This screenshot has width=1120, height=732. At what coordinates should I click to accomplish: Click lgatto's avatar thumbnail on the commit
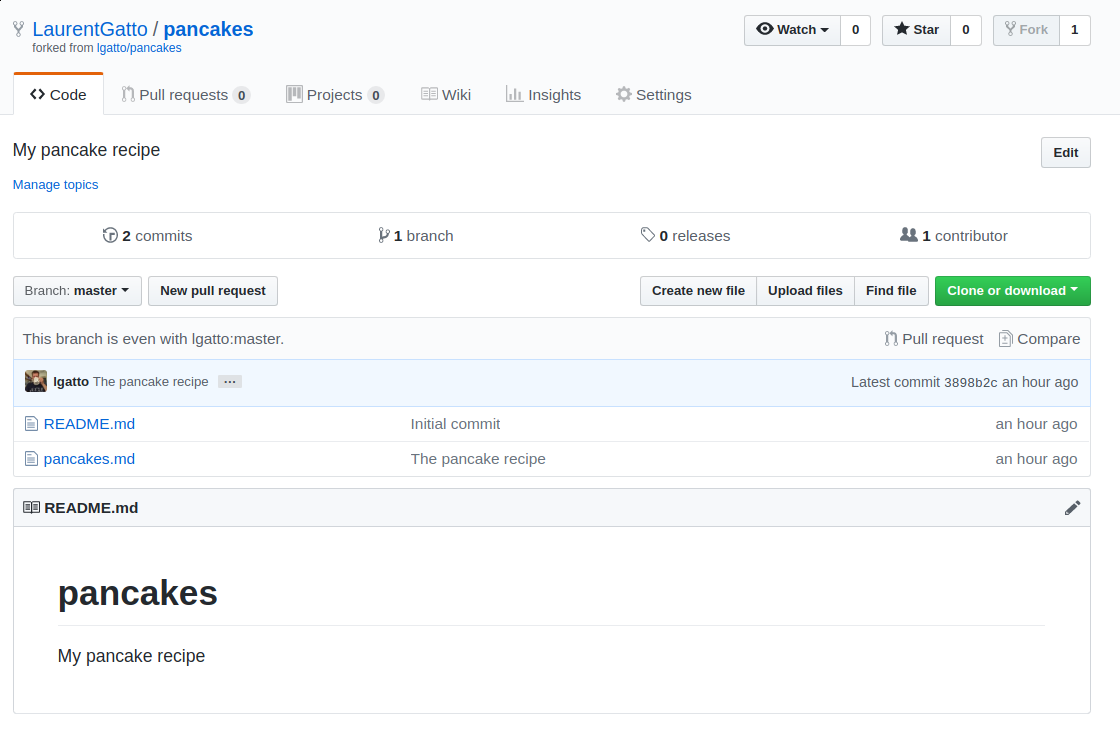pyautogui.click(x=35, y=381)
